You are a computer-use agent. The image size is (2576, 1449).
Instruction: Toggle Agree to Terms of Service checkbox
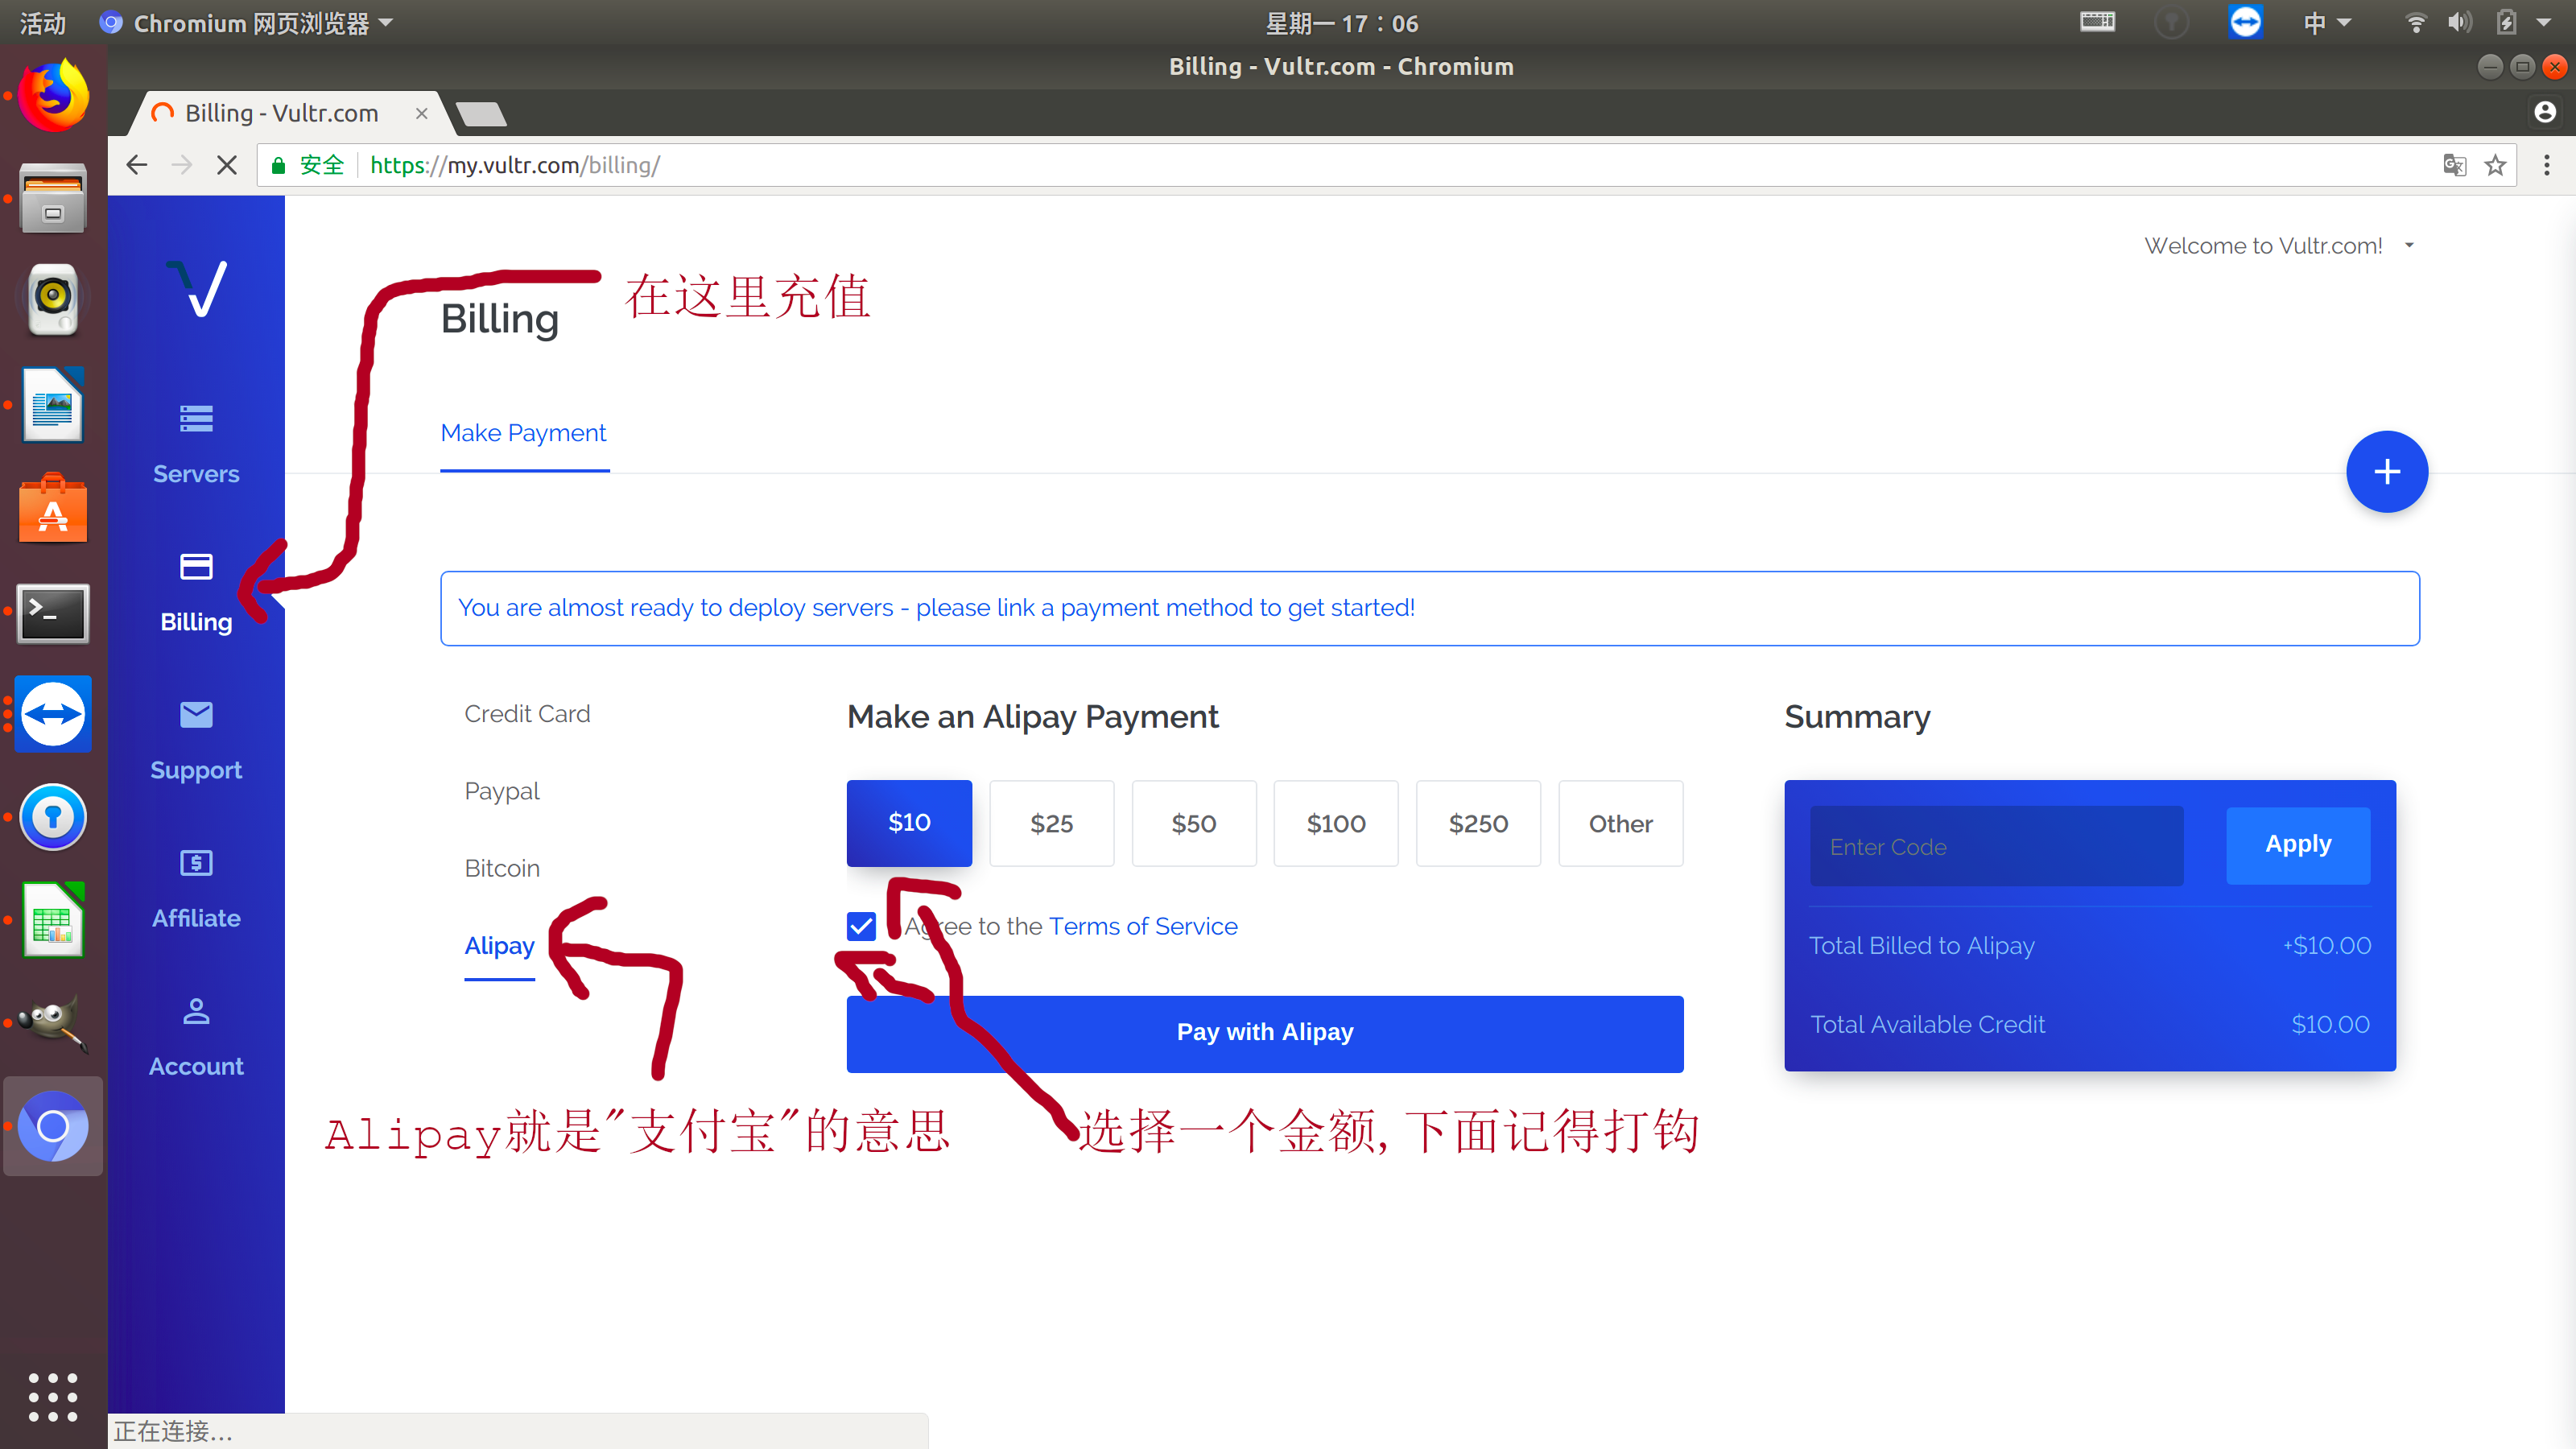tap(861, 926)
